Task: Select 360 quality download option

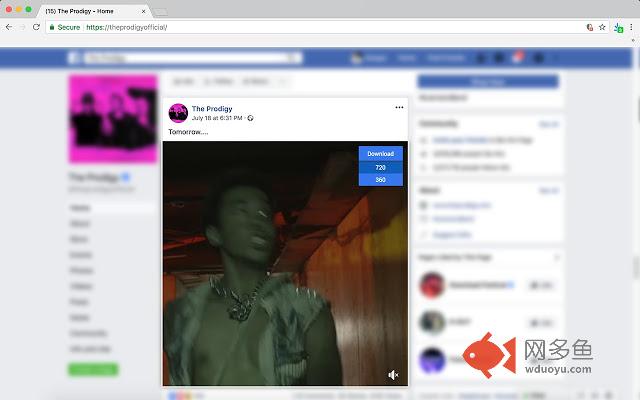Action: pyautogui.click(x=380, y=180)
